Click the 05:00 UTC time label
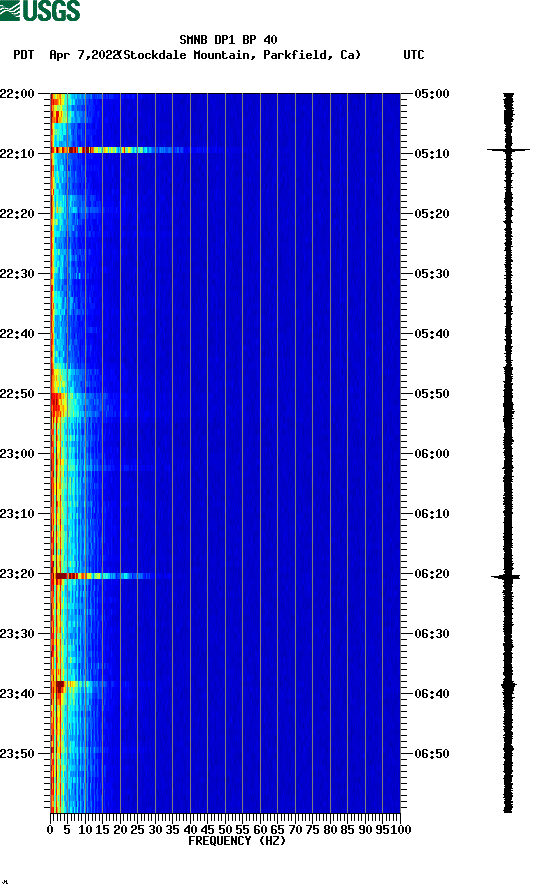The height and width of the screenshot is (893, 552). 432,94
